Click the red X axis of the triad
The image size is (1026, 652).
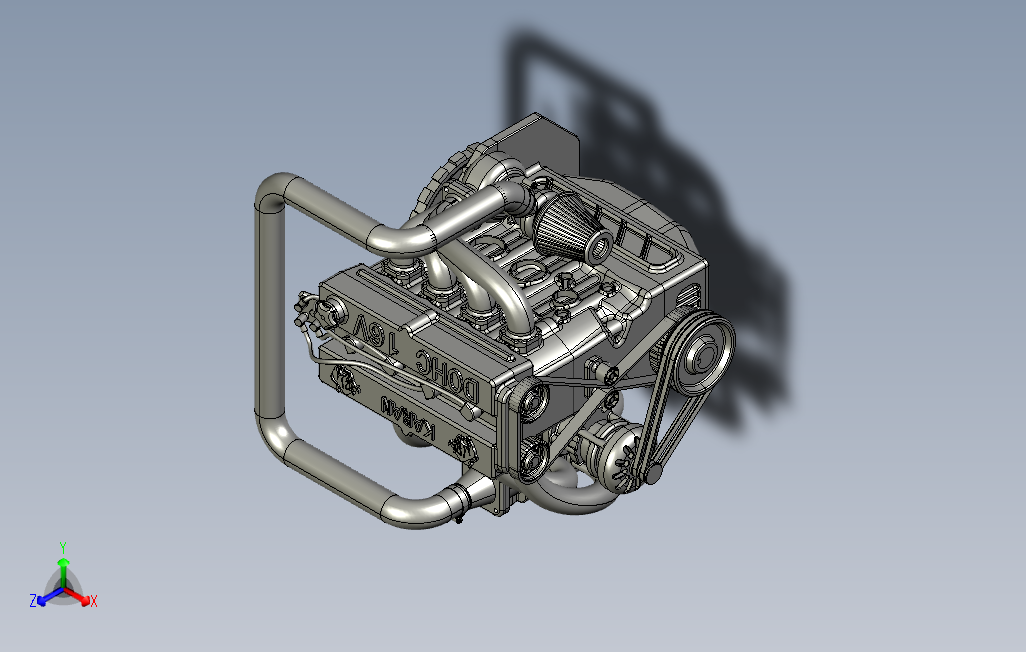pos(77,596)
